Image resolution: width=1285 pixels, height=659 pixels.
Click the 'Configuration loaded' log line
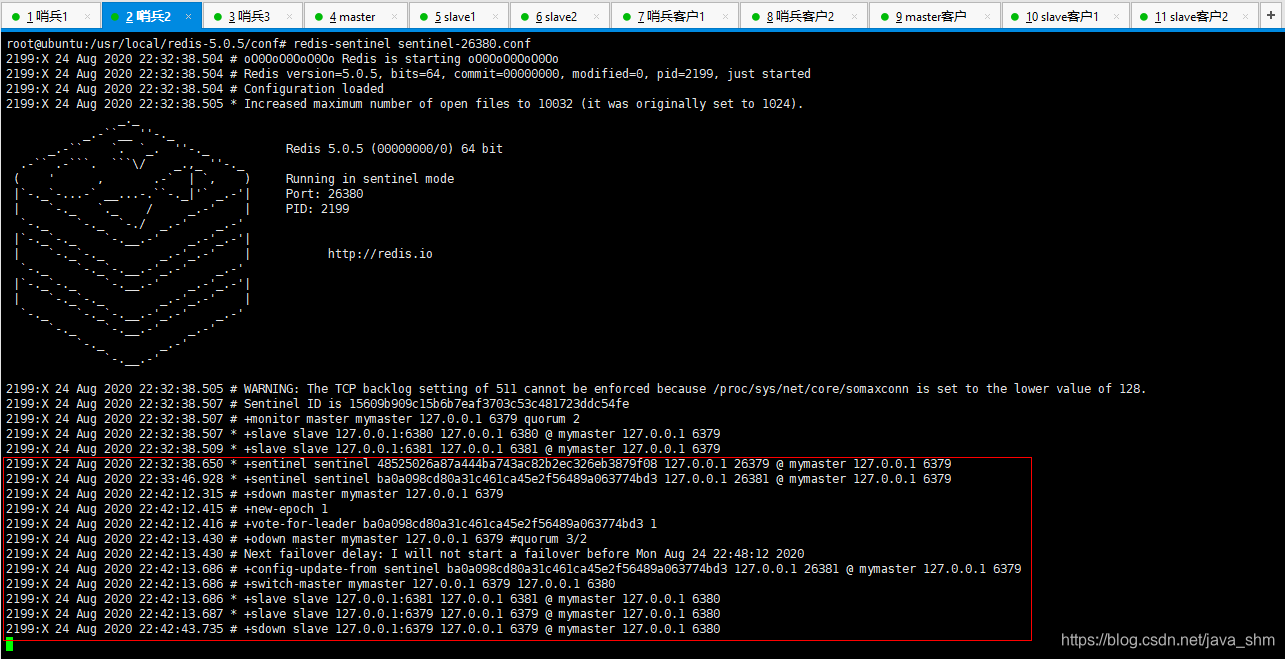coord(194,89)
